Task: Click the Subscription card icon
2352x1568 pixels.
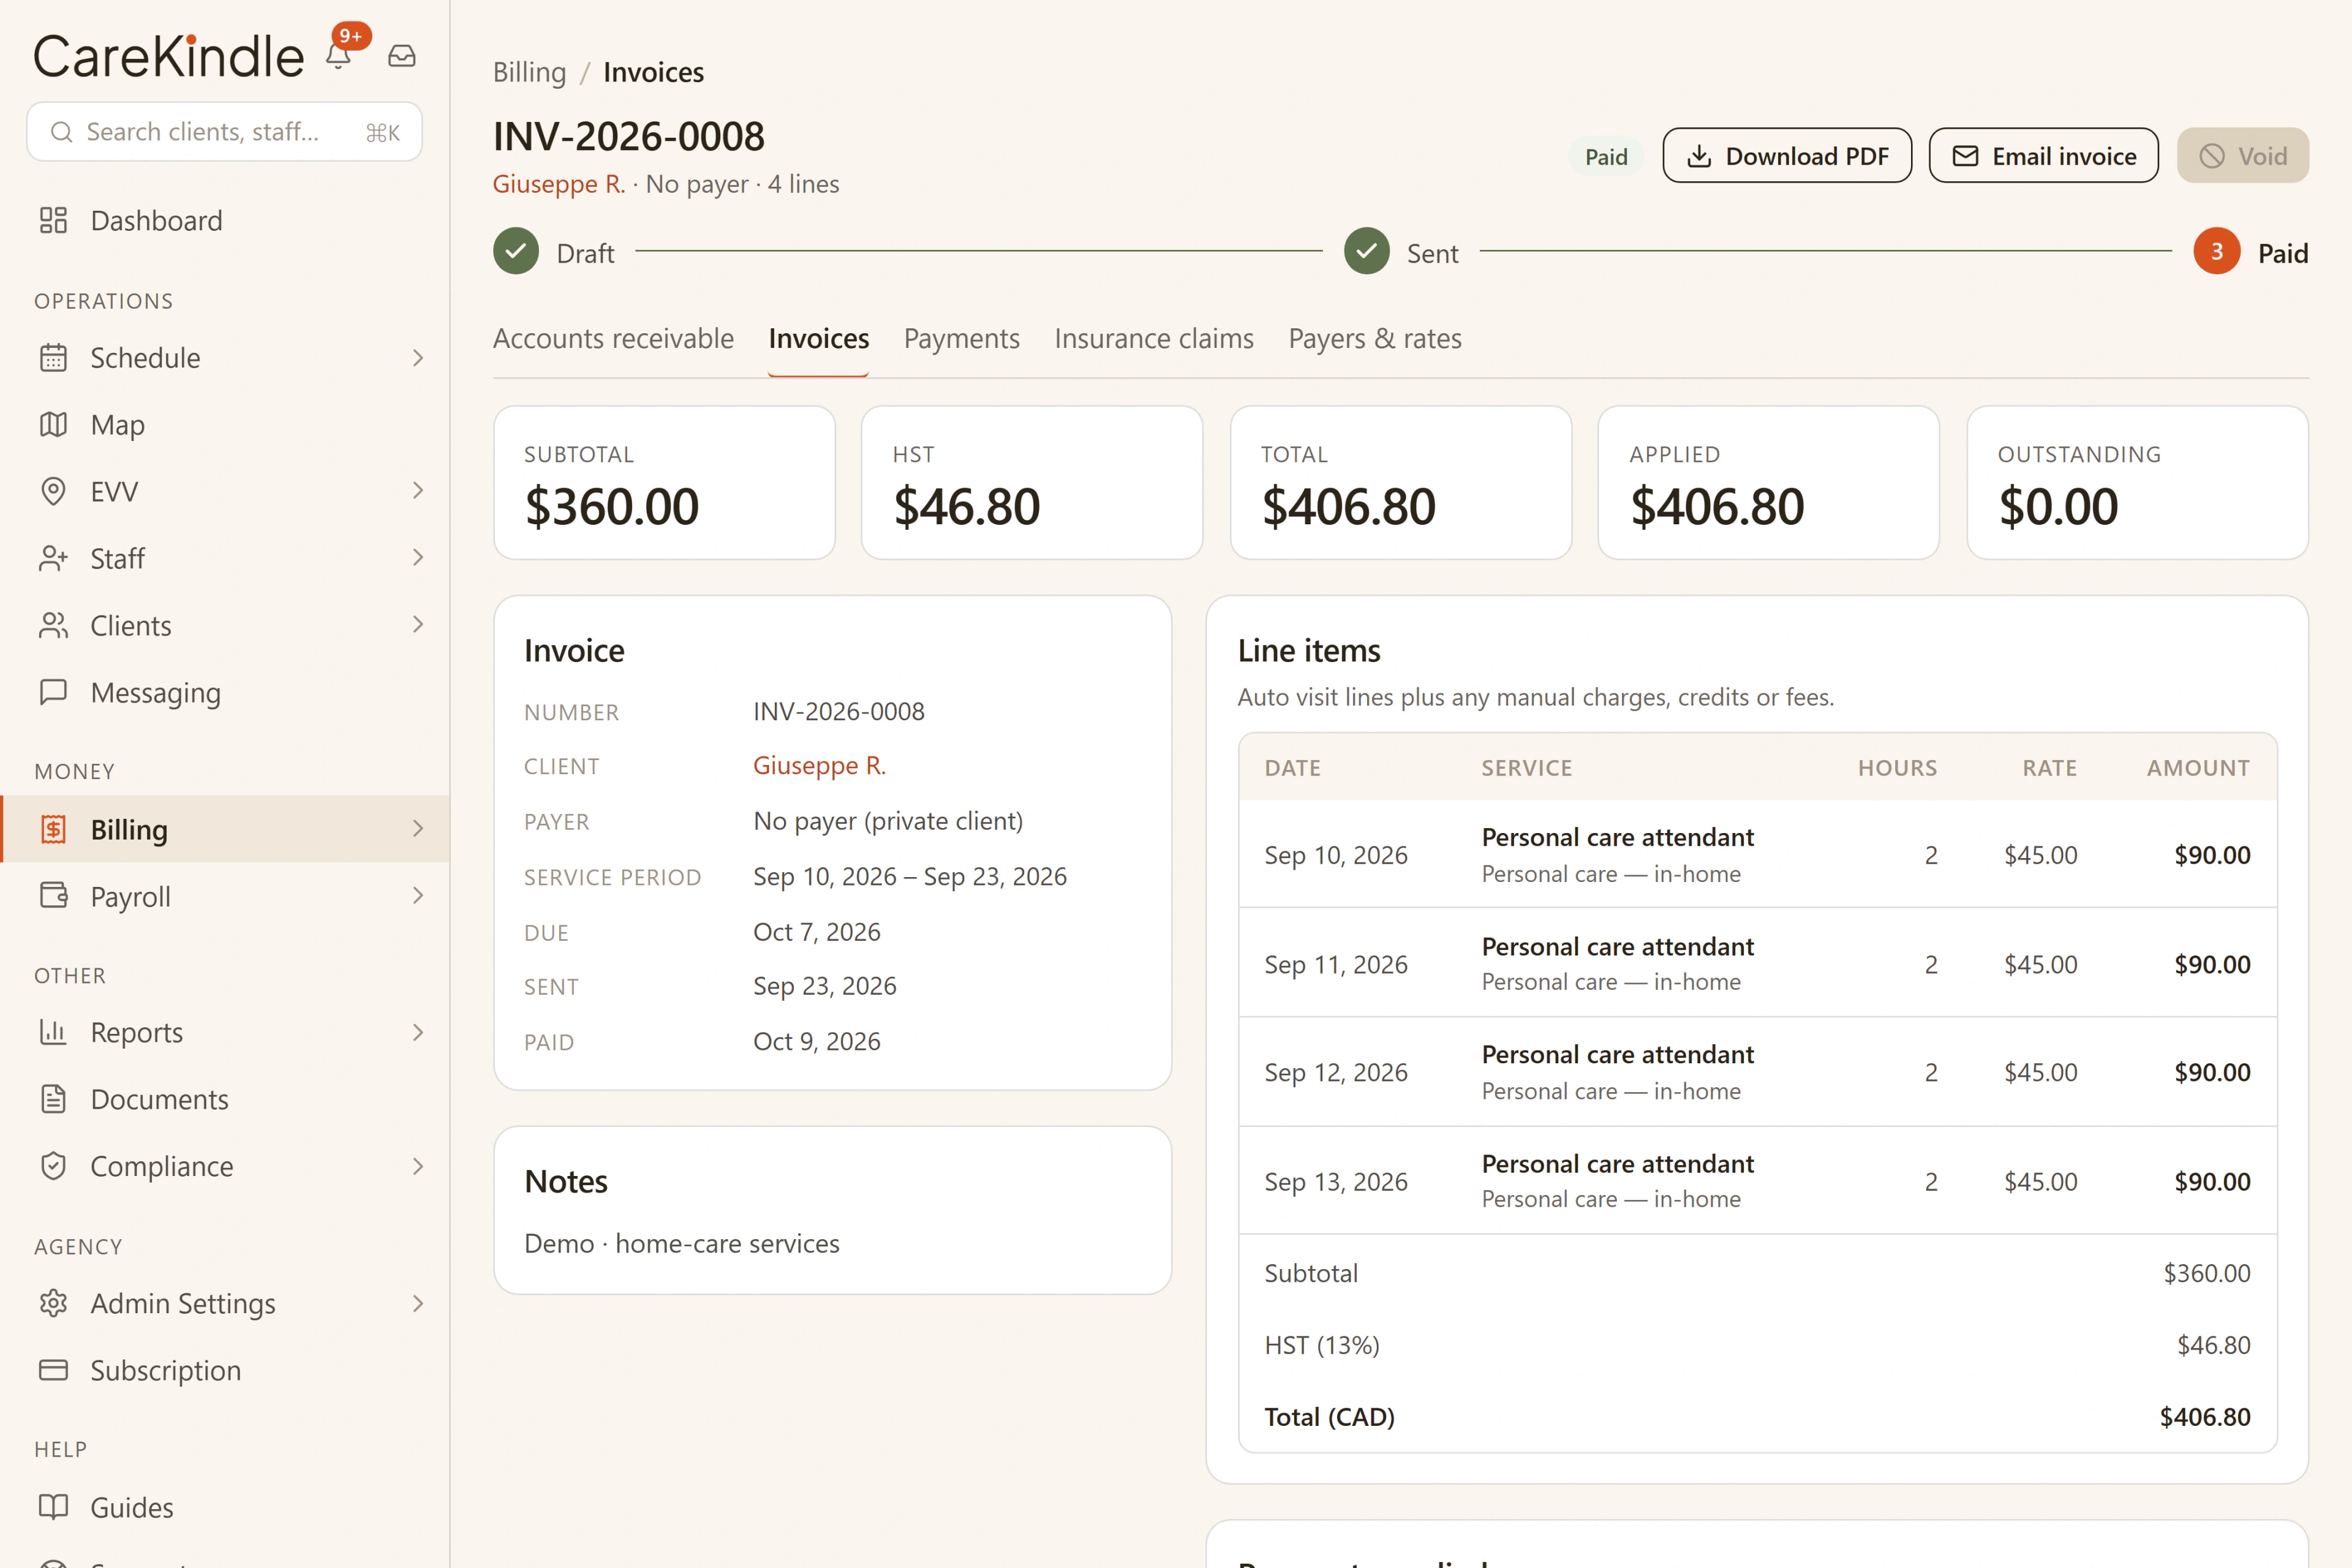Action: coord(53,1370)
